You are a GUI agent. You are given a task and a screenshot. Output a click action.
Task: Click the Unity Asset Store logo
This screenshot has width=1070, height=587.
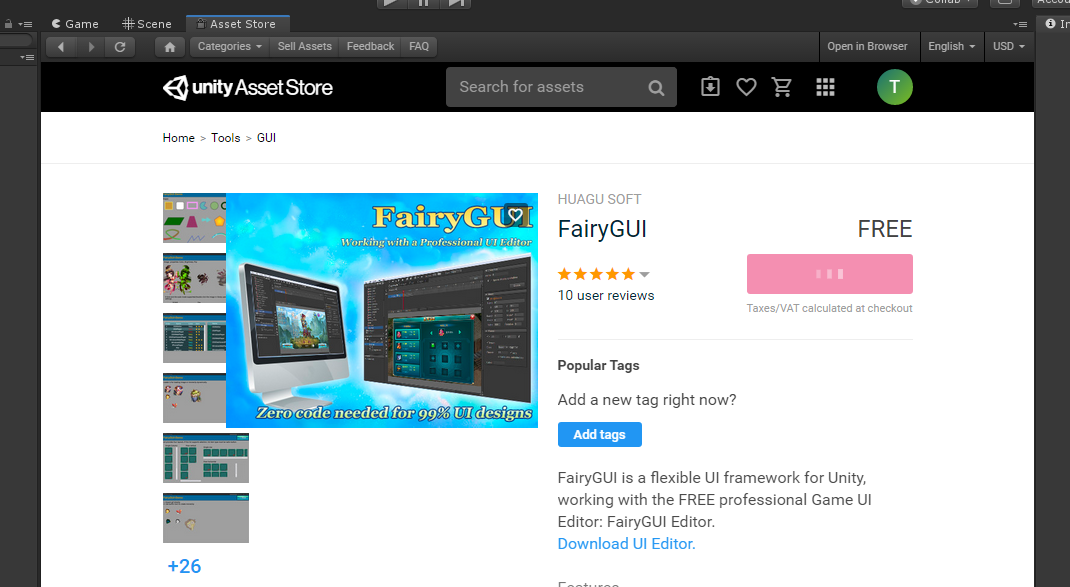tap(248, 87)
